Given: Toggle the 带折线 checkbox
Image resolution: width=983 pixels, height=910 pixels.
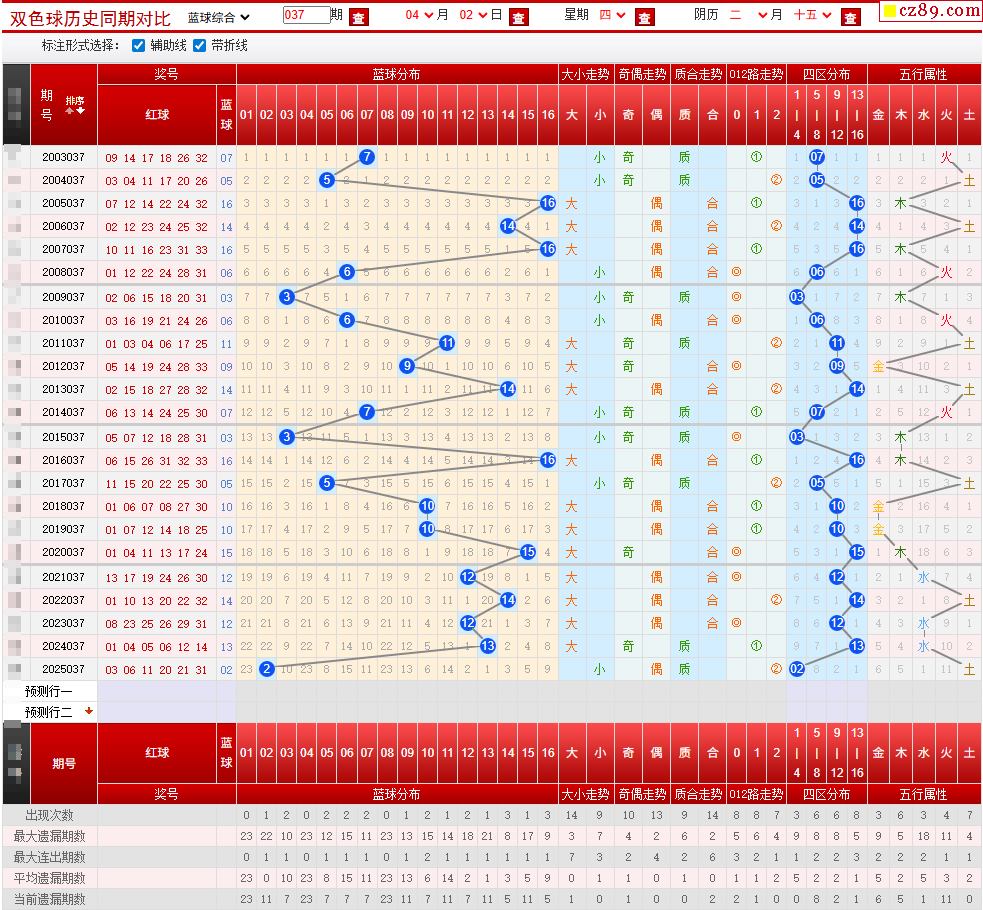Looking at the screenshot, I should (x=199, y=46).
